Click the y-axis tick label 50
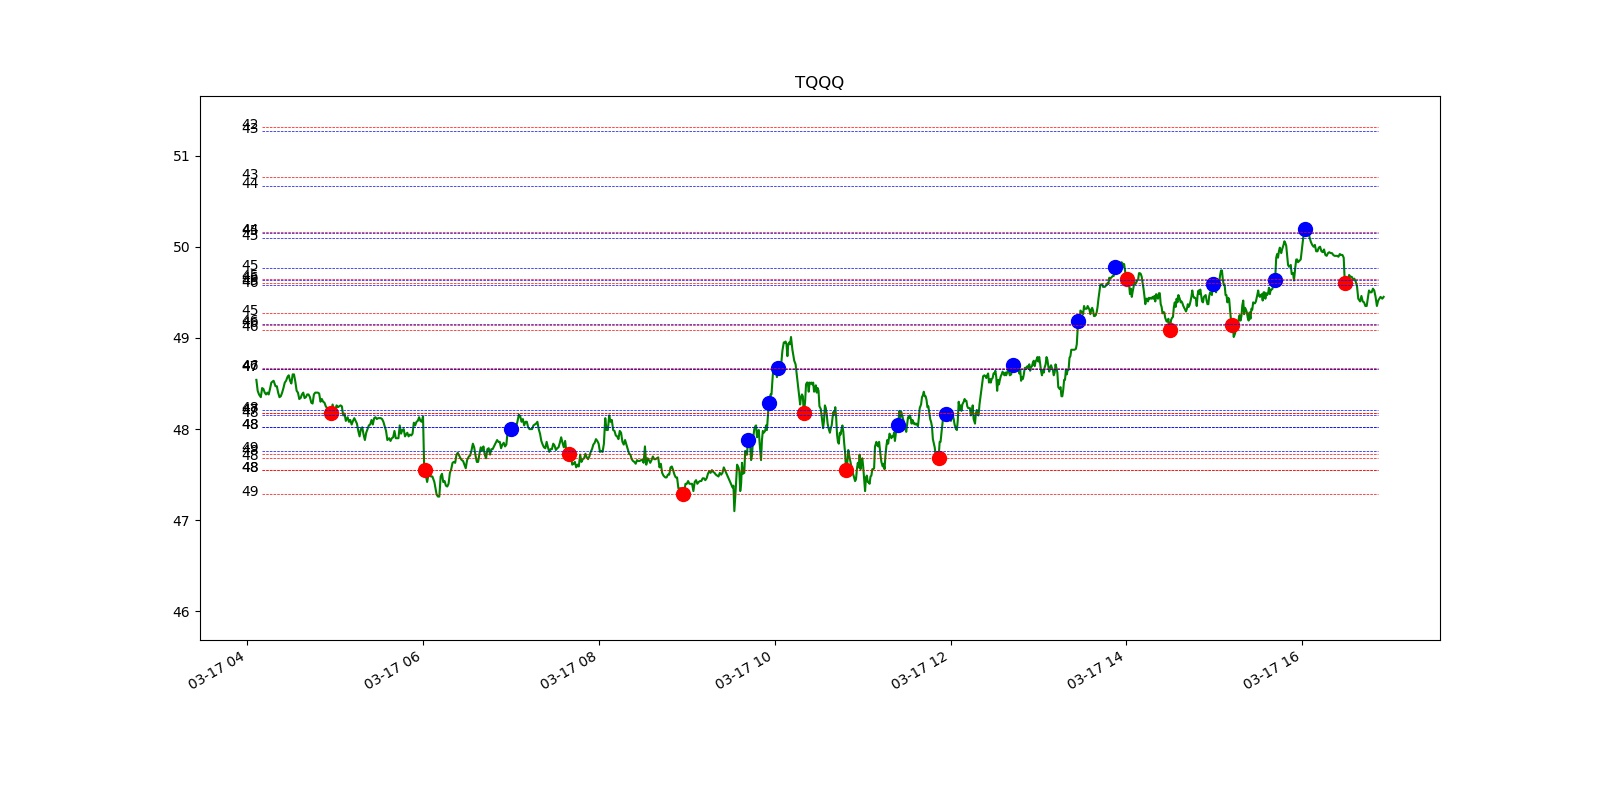Screen dimensions: 1600x800 tap(181, 247)
